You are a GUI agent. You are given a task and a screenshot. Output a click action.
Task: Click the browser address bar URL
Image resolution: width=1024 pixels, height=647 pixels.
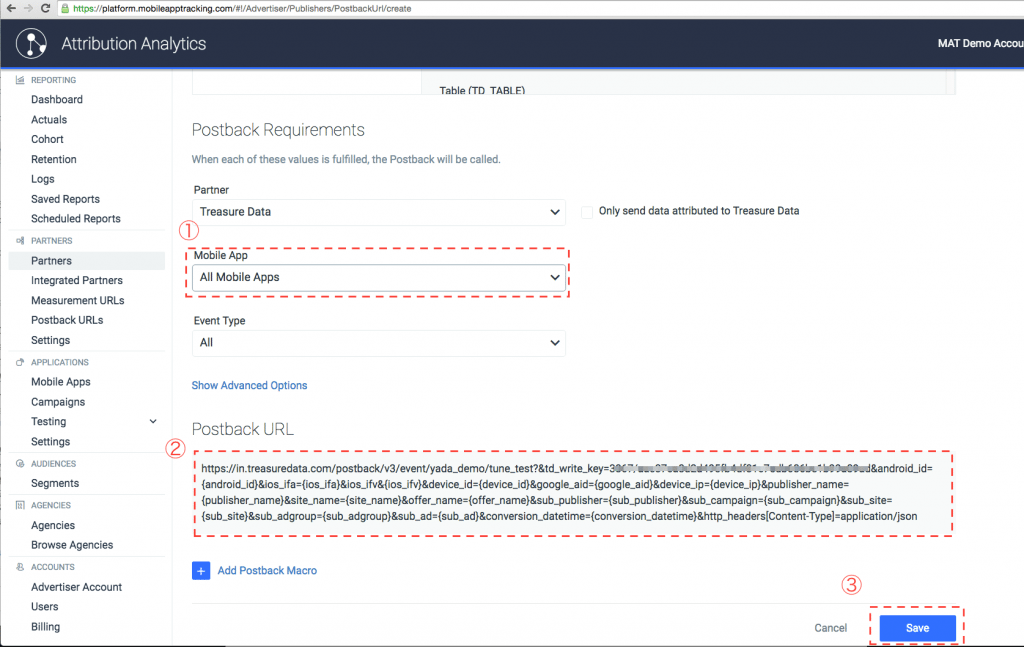coord(242,8)
